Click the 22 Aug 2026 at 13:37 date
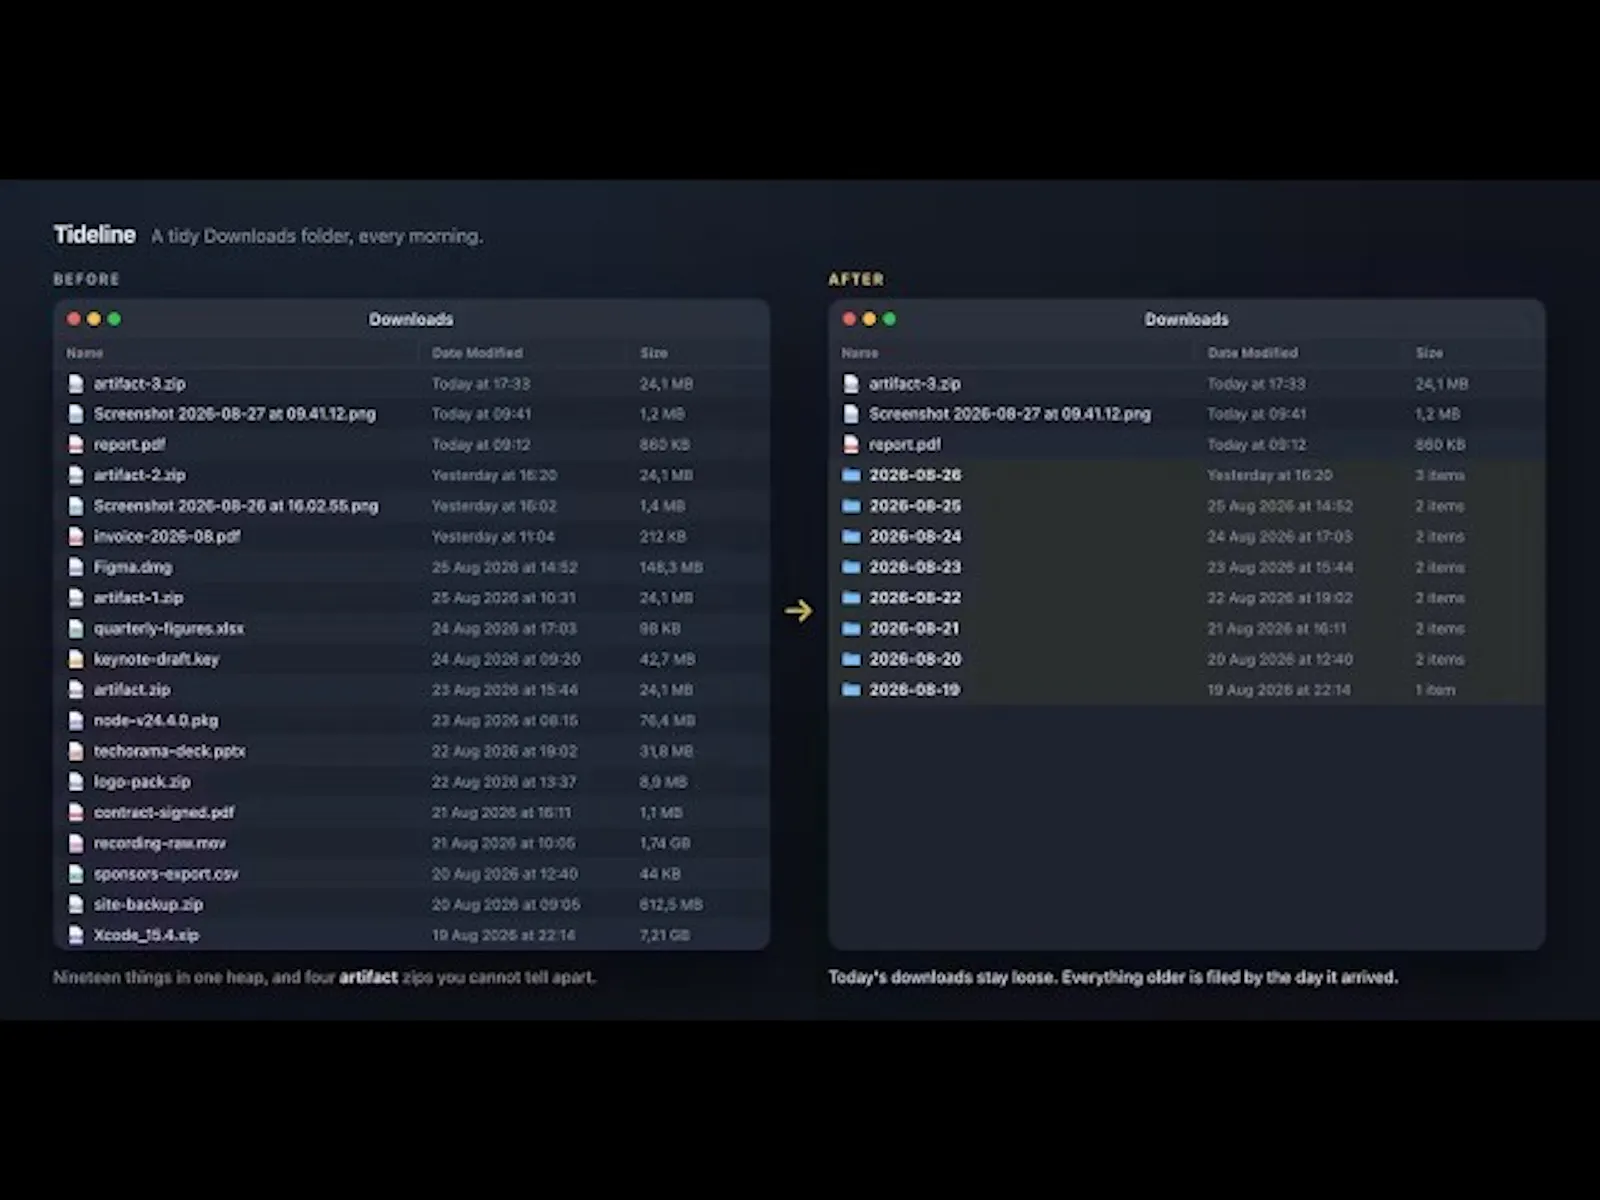Viewport: 1600px width, 1200px height. pos(504,782)
